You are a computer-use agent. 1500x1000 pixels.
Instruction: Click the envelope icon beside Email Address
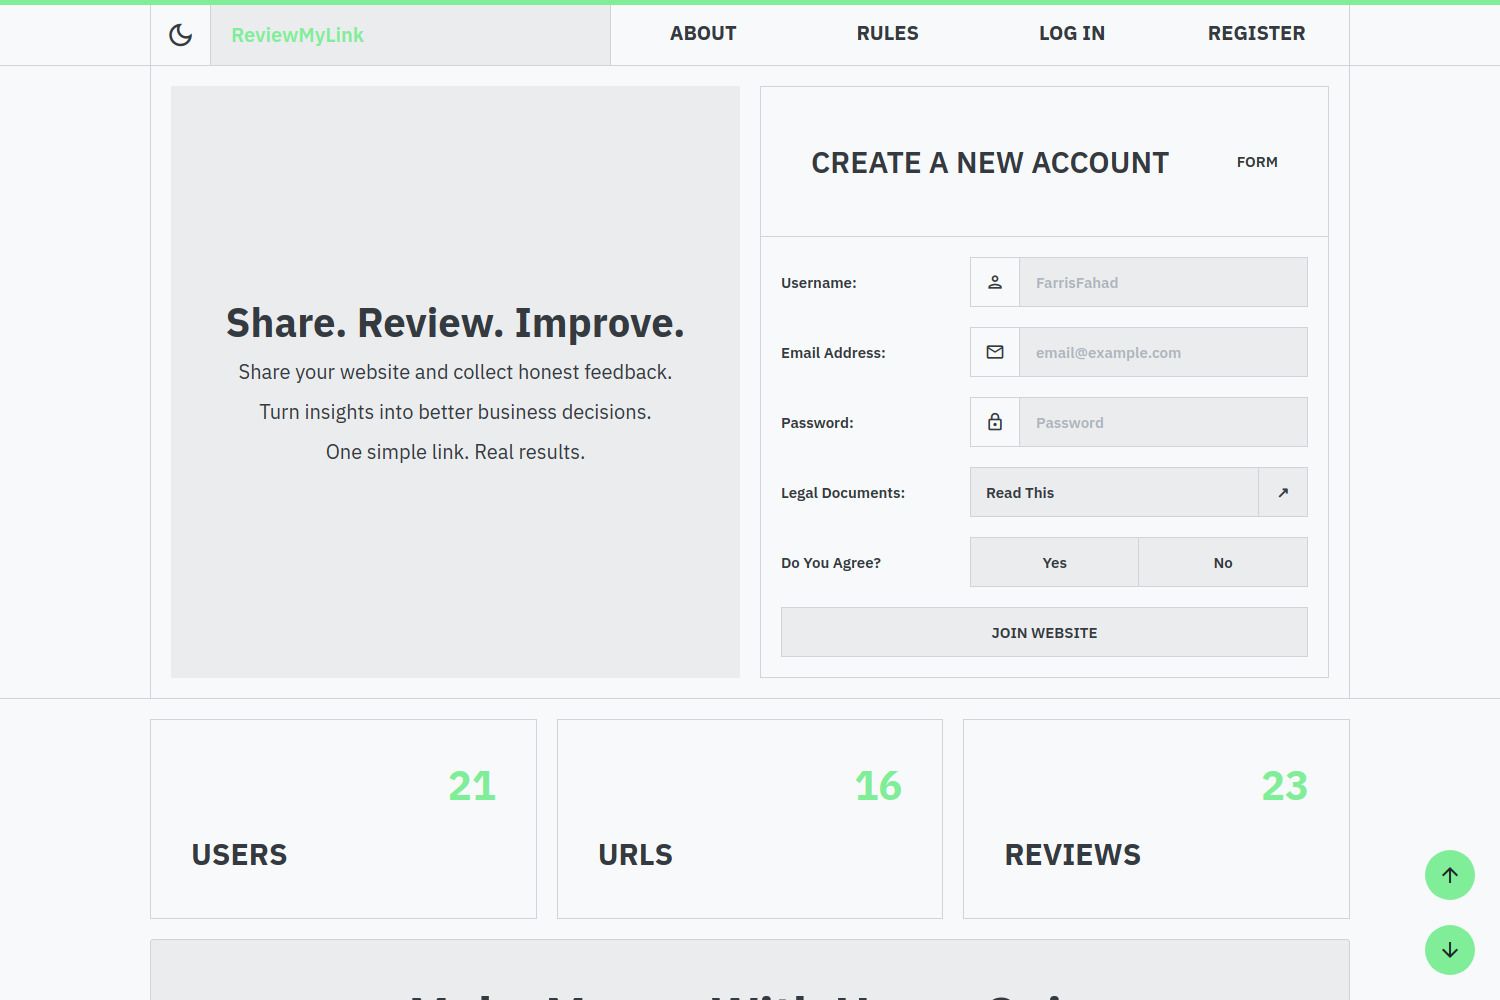click(x=995, y=352)
